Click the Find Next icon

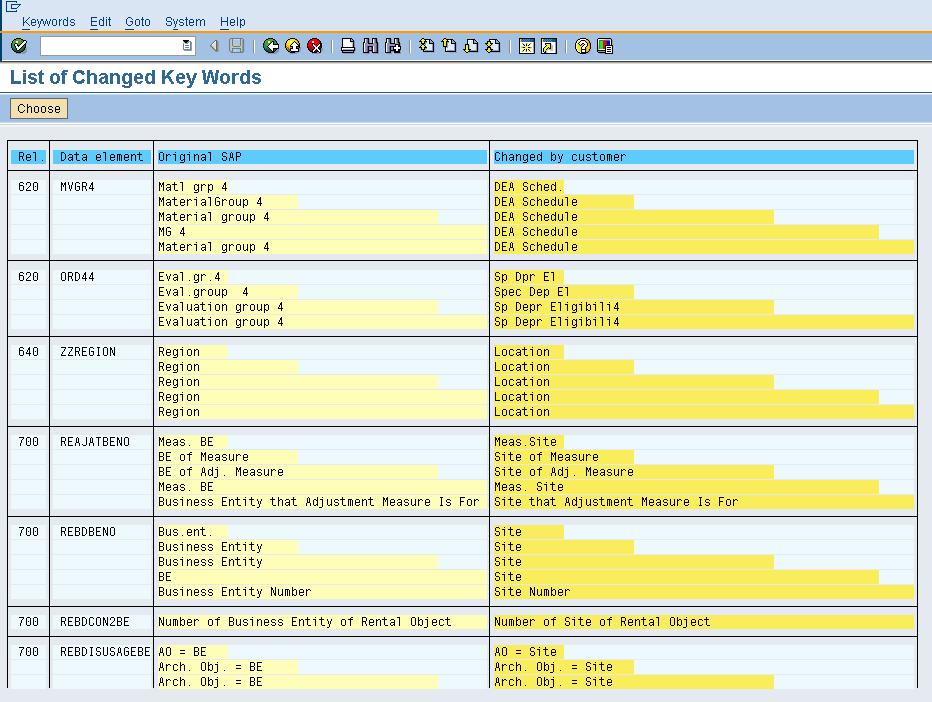pyautogui.click(x=391, y=45)
